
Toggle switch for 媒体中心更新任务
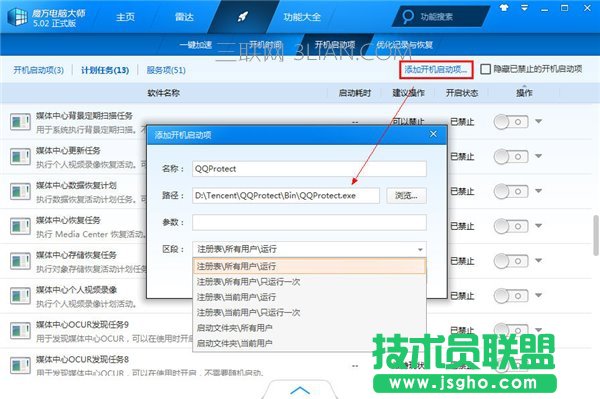point(511,156)
